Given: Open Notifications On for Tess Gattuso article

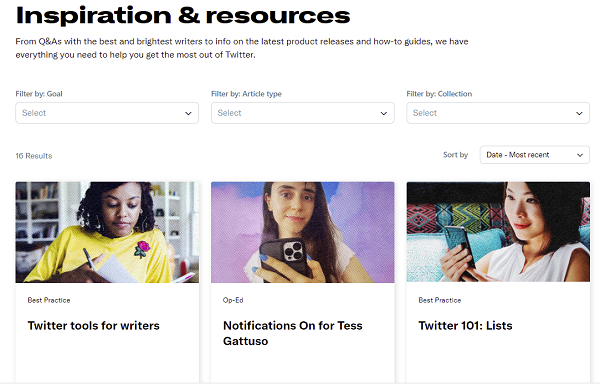Looking at the screenshot, I should click(x=292, y=333).
